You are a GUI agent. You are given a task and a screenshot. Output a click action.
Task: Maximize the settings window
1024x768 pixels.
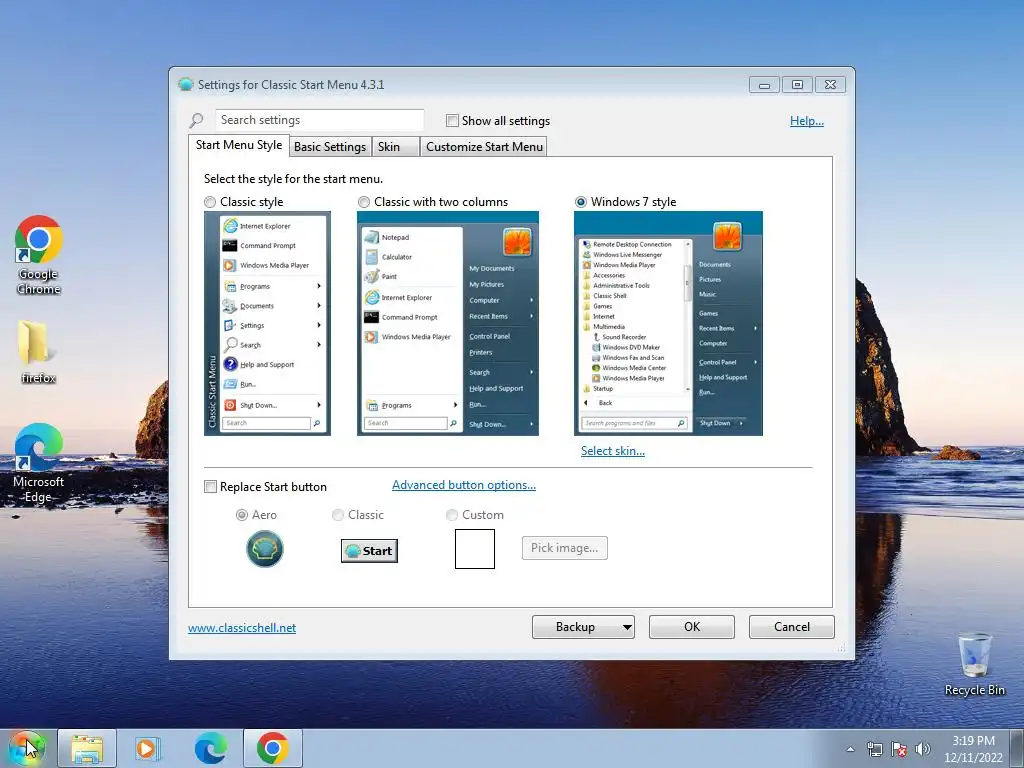tap(797, 85)
